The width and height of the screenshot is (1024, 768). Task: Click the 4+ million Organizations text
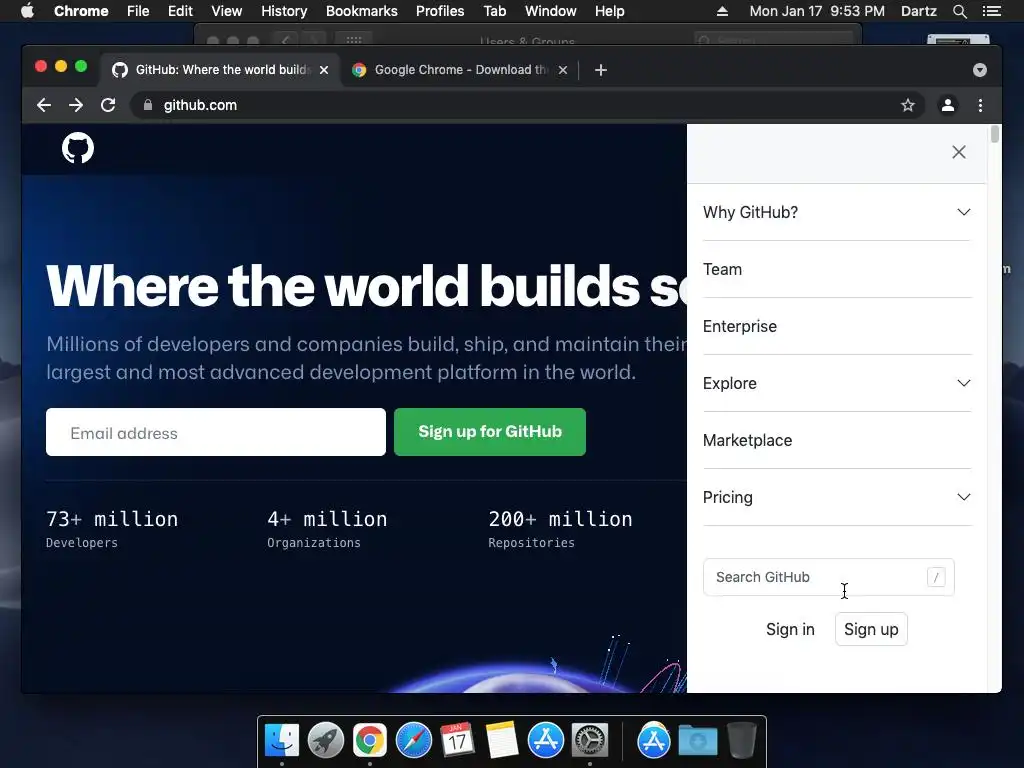327,529
